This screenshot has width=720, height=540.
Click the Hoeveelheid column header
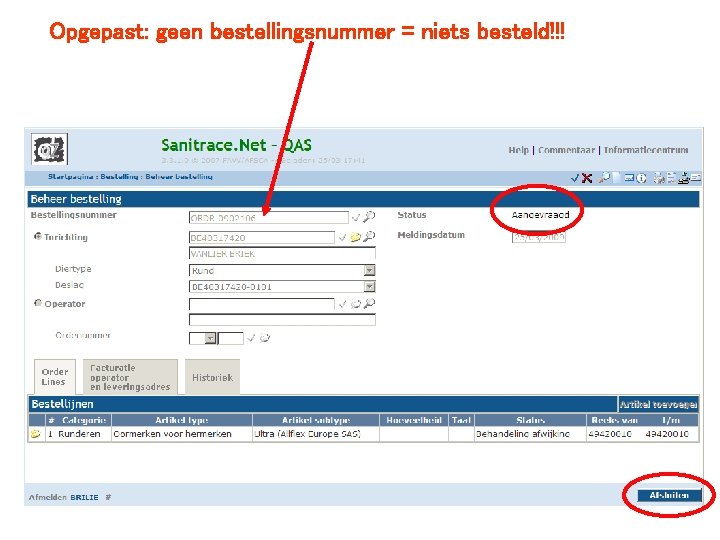pyautogui.click(x=414, y=420)
